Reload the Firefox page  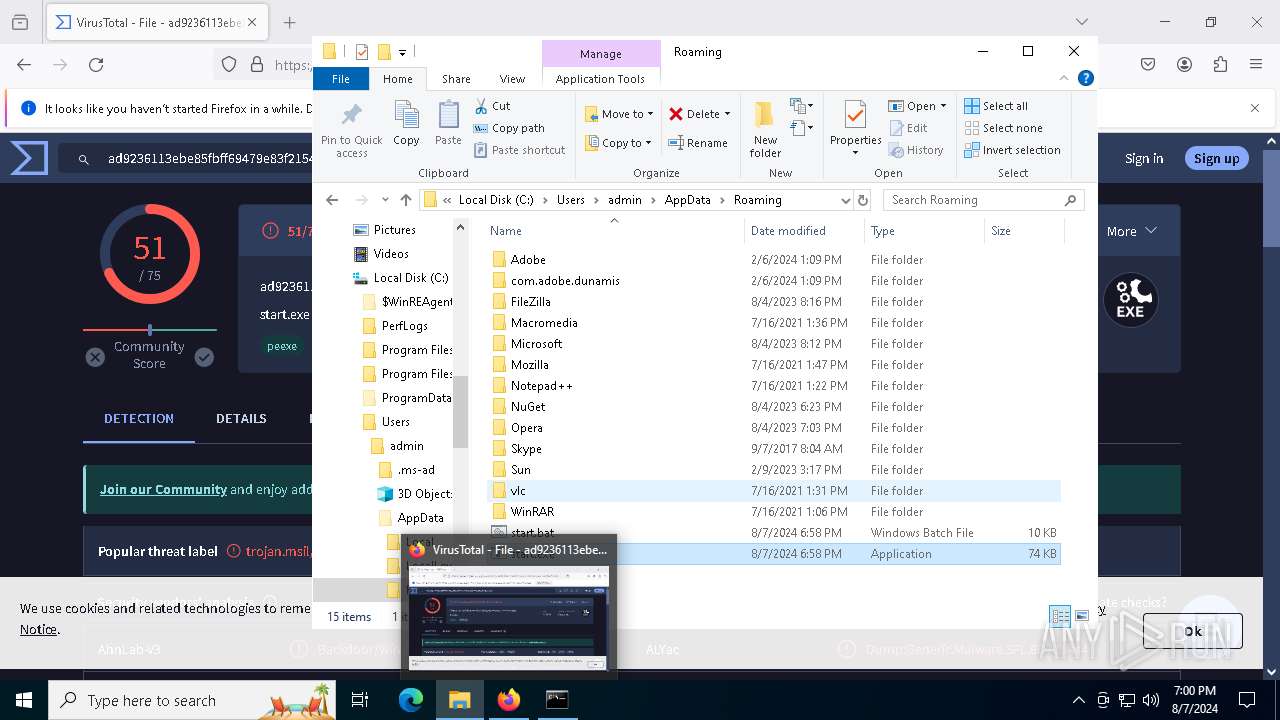(x=96, y=64)
